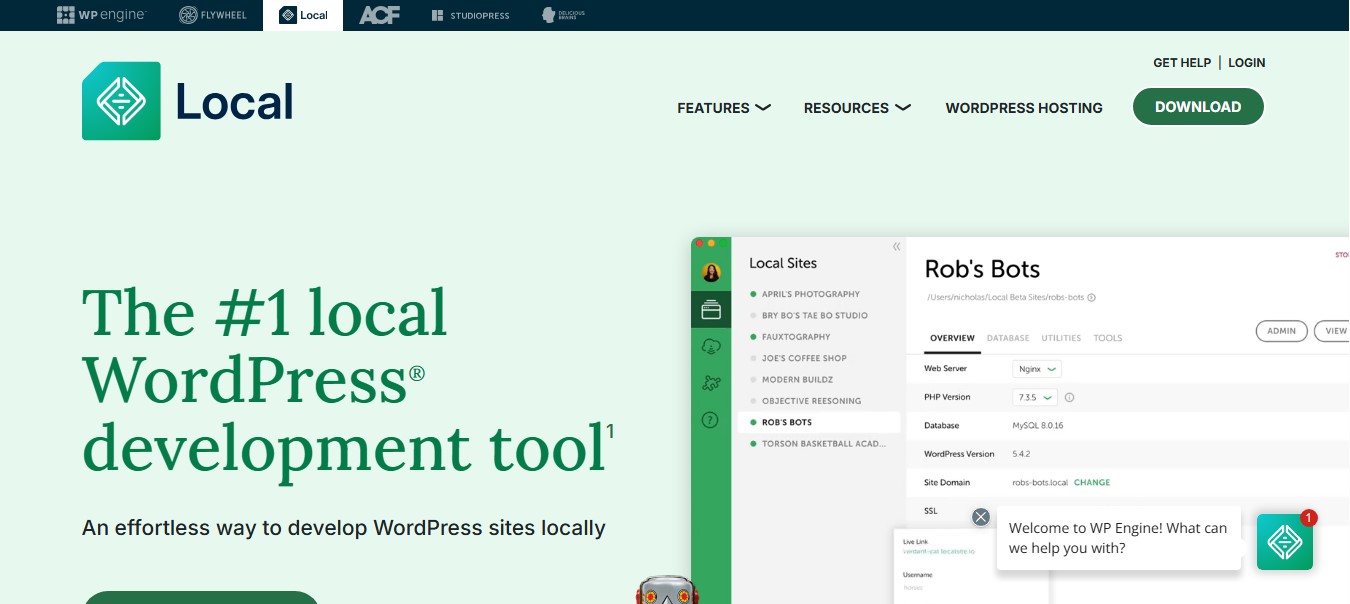Click the user avatar in app sidebar

tap(711, 273)
